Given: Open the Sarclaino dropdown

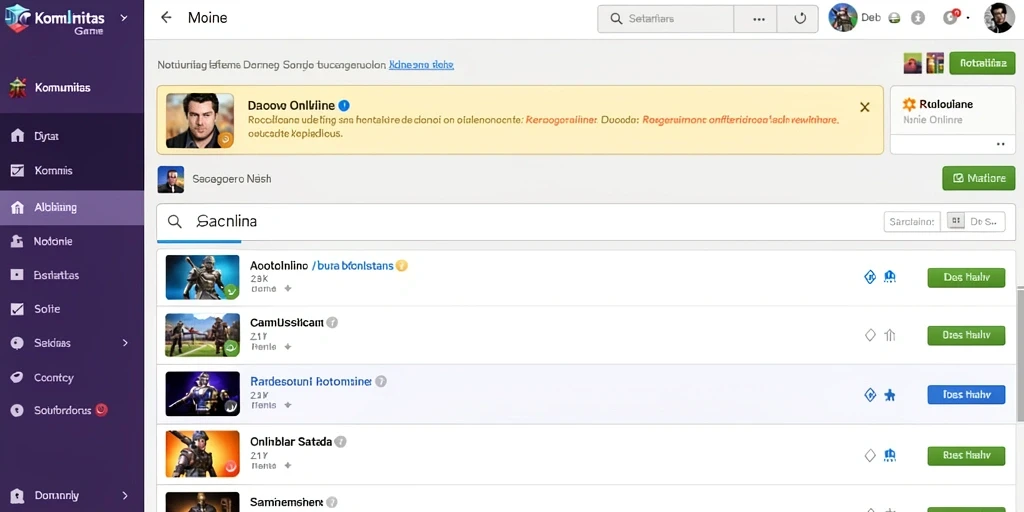Looking at the screenshot, I should pyautogui.click(x=912, y=221).
